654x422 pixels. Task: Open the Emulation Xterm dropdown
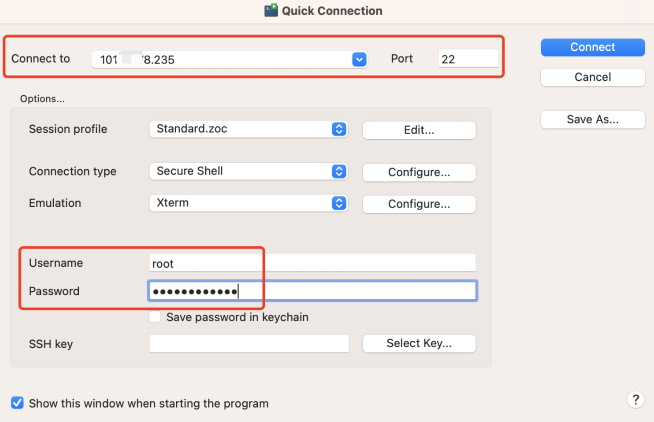[x=249, y=203]
